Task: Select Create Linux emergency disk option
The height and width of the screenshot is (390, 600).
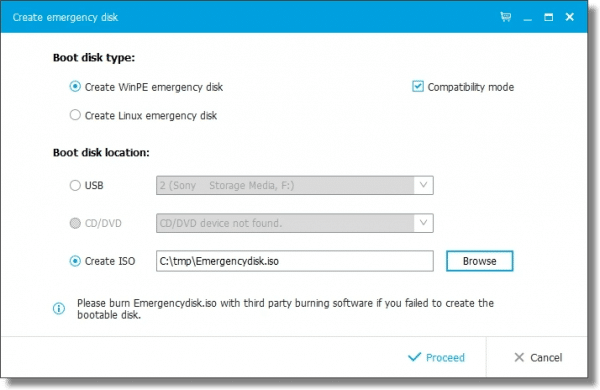Action: tap(75, 115)
